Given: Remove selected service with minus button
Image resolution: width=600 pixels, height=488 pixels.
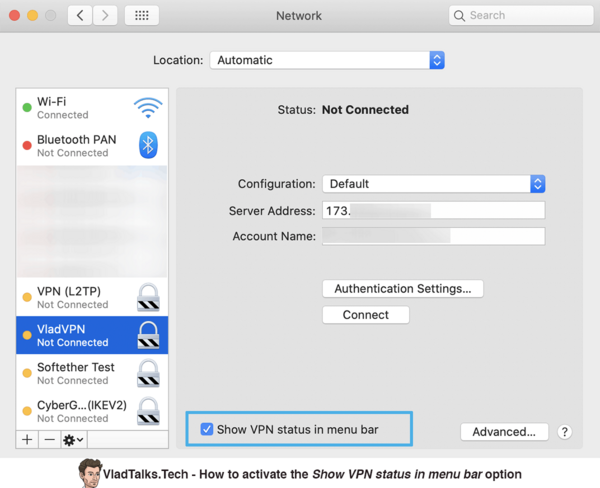Looking at the screenshot, I should click(x=49, y=439).
